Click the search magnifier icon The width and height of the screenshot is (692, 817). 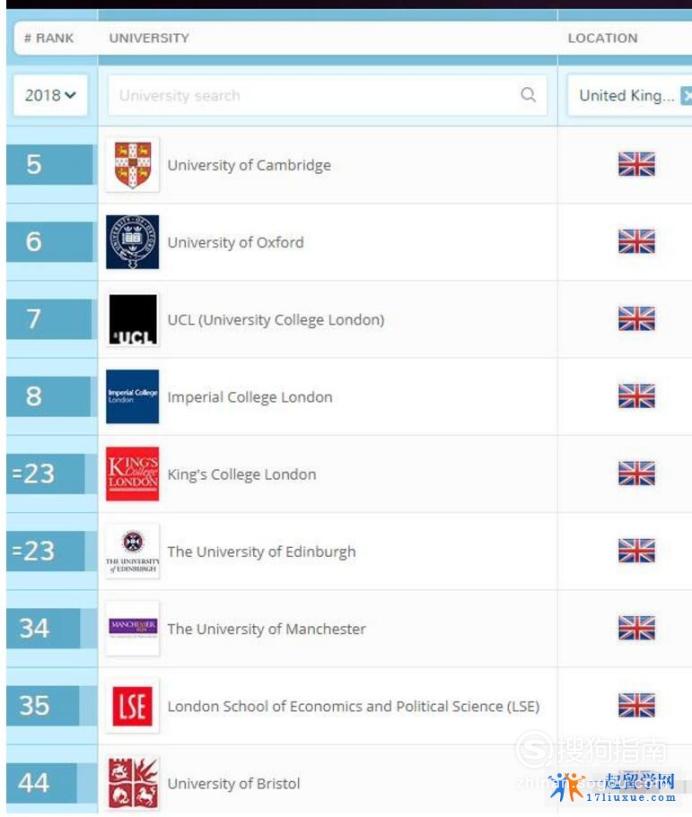point(528,95)
